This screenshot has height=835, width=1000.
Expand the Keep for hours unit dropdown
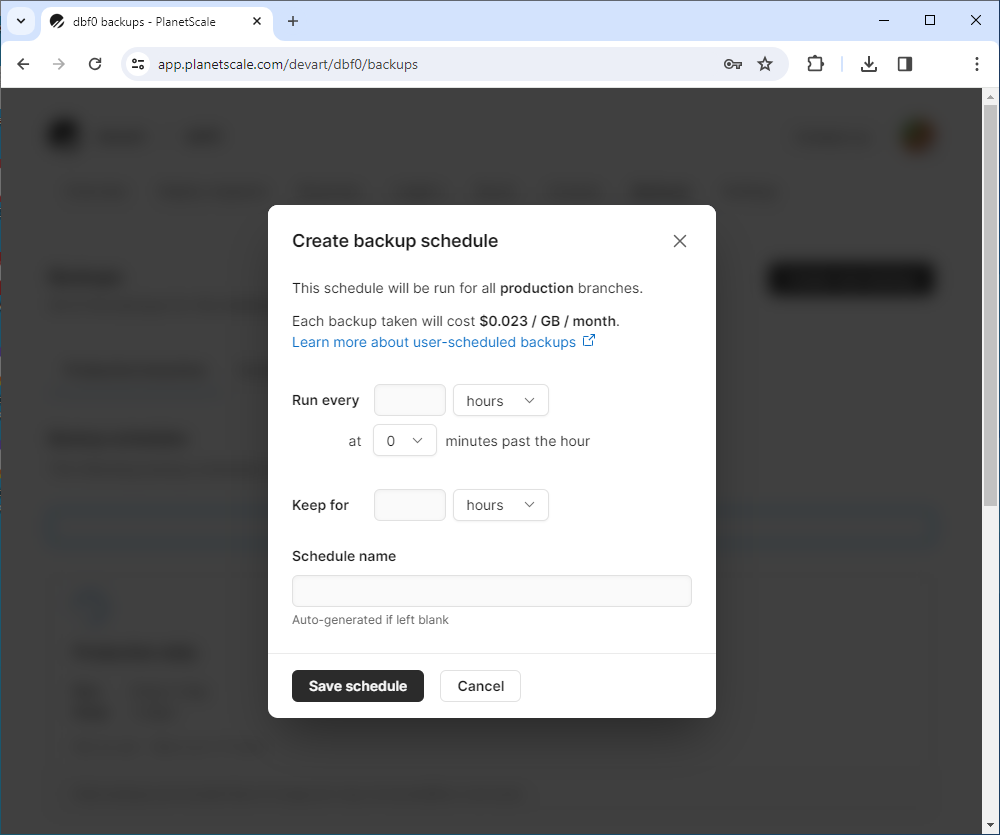[x=501, y=505]
